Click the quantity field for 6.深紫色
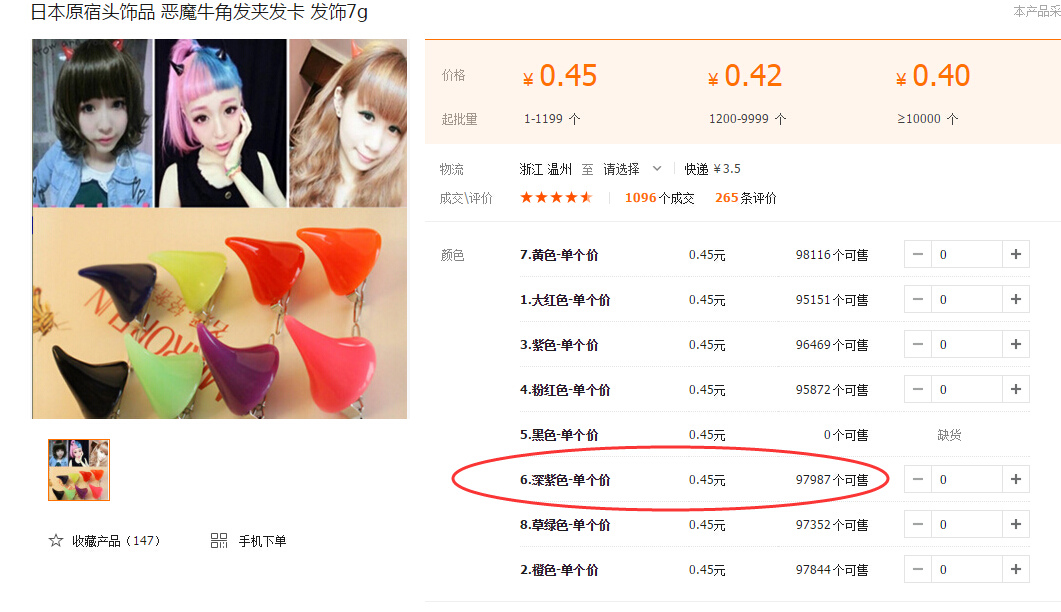Viewport: 1061px width, 612px height. point(966,479)
